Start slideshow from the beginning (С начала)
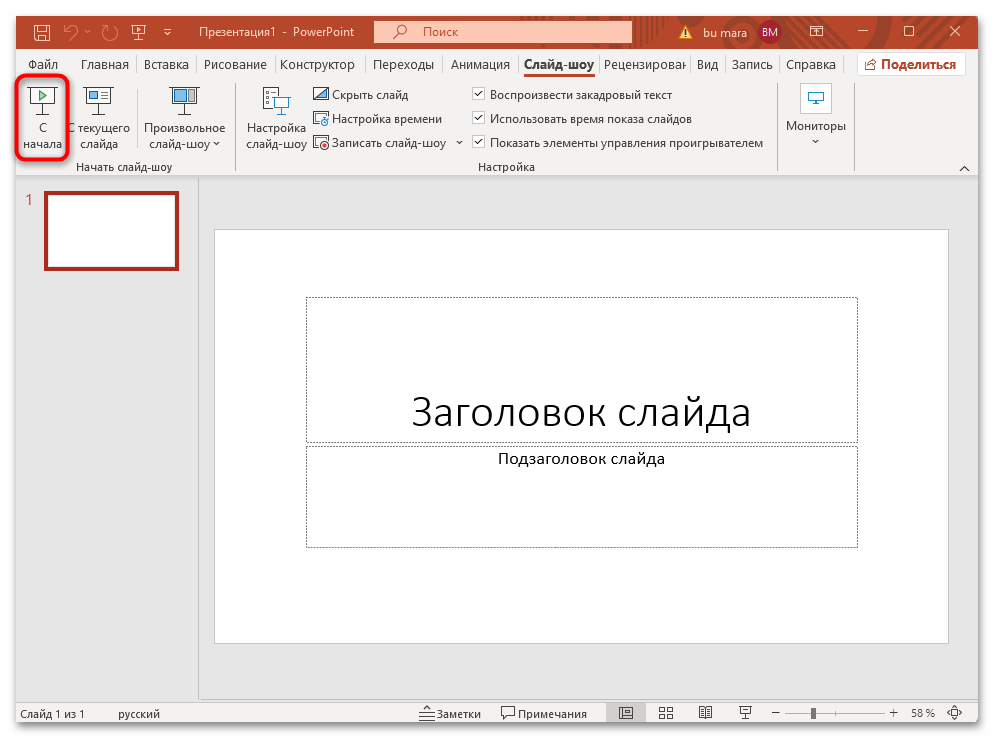The height and width of the screenshot is (738, 994). click(x=42, y=117)
